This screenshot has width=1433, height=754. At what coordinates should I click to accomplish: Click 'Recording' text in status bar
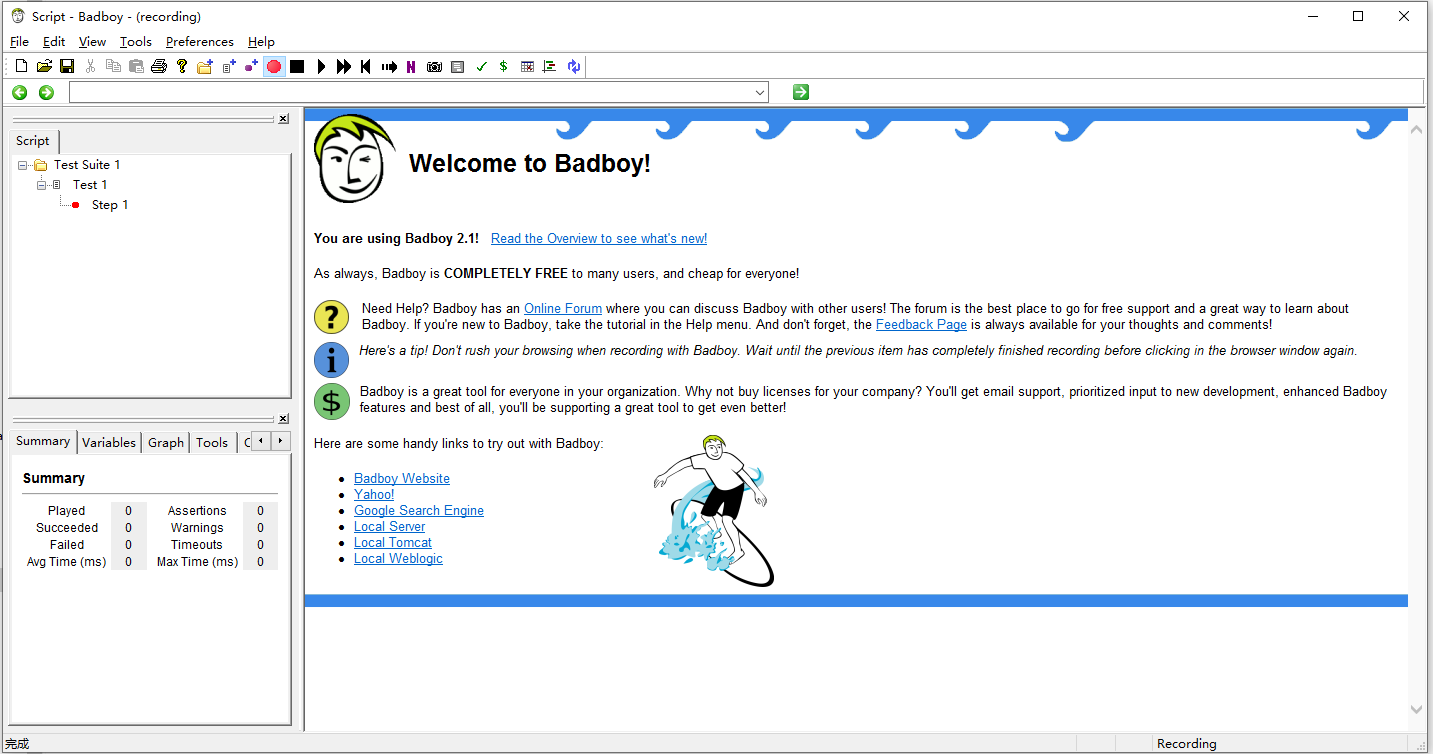1186,744
